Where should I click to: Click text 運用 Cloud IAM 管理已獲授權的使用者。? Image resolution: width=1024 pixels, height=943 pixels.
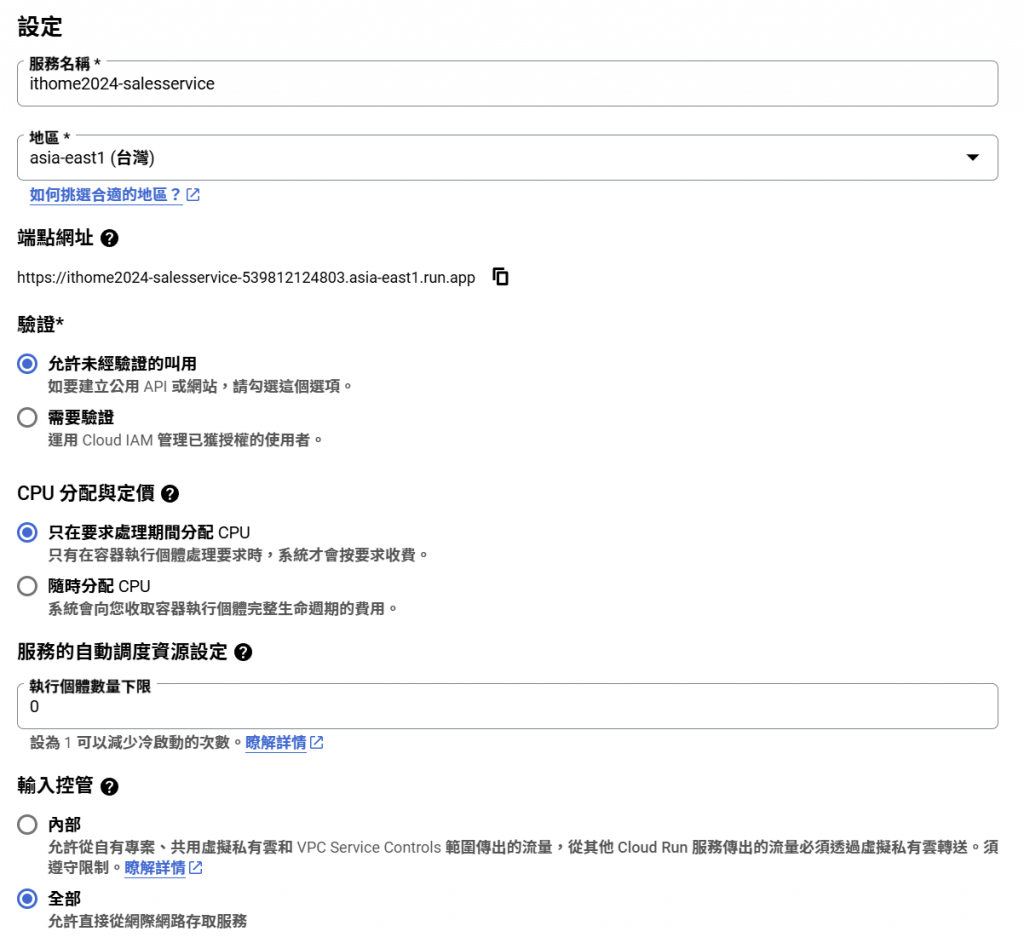[x=185, y=440]
